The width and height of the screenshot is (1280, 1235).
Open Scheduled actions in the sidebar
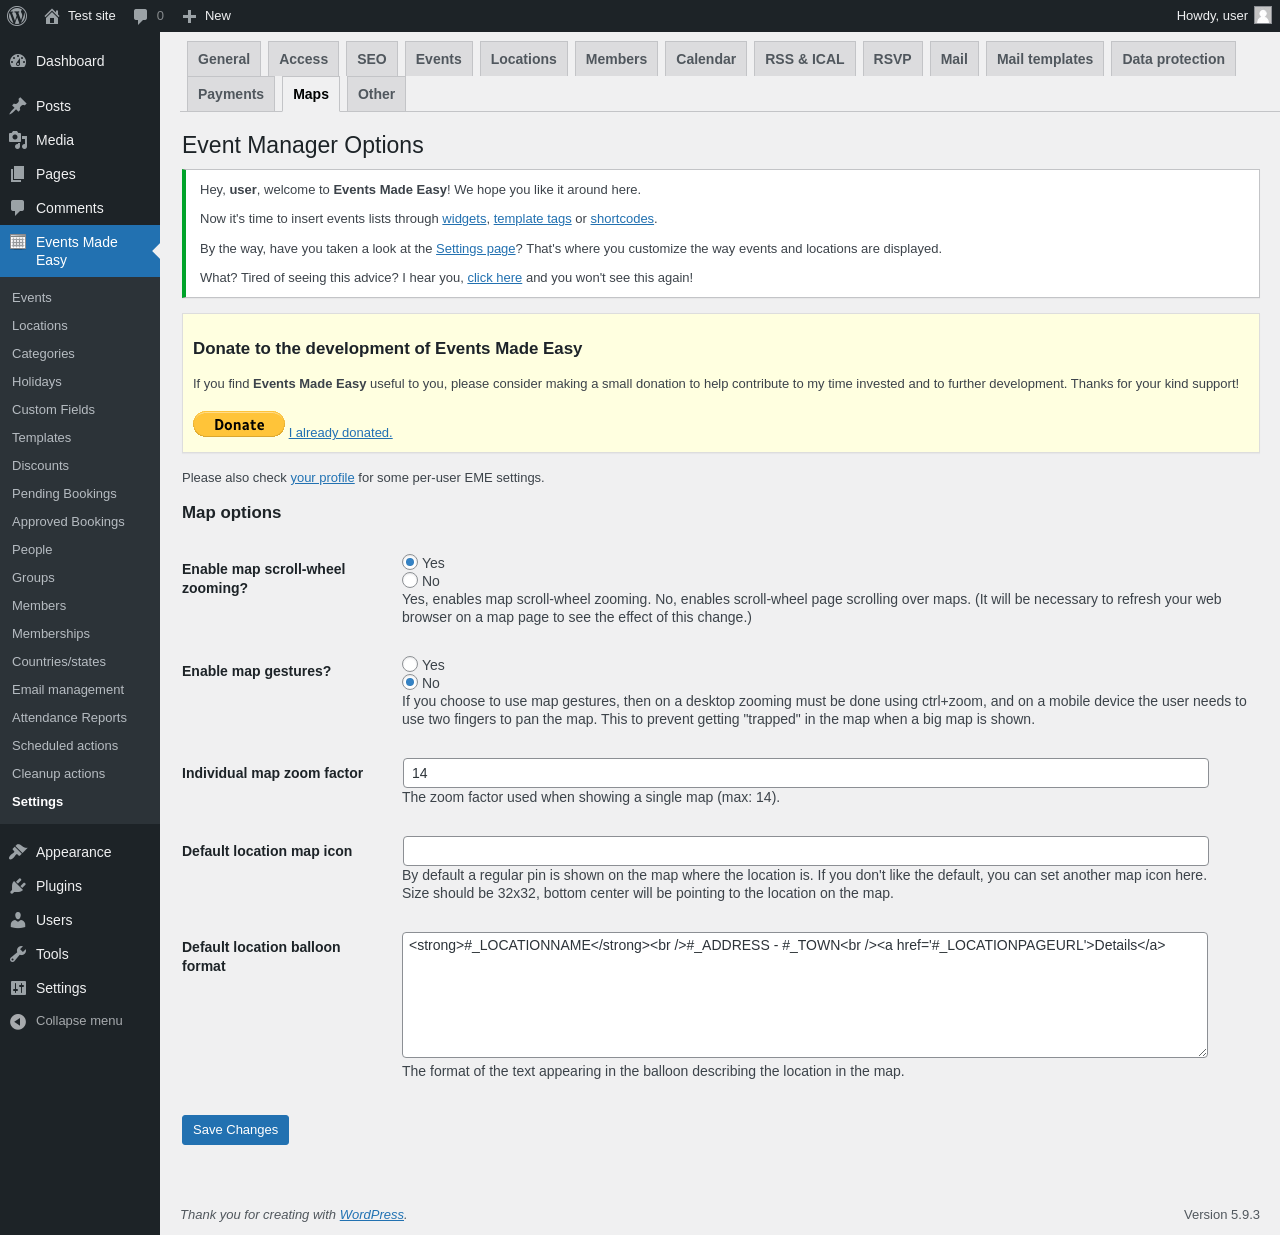click(80, 746)
